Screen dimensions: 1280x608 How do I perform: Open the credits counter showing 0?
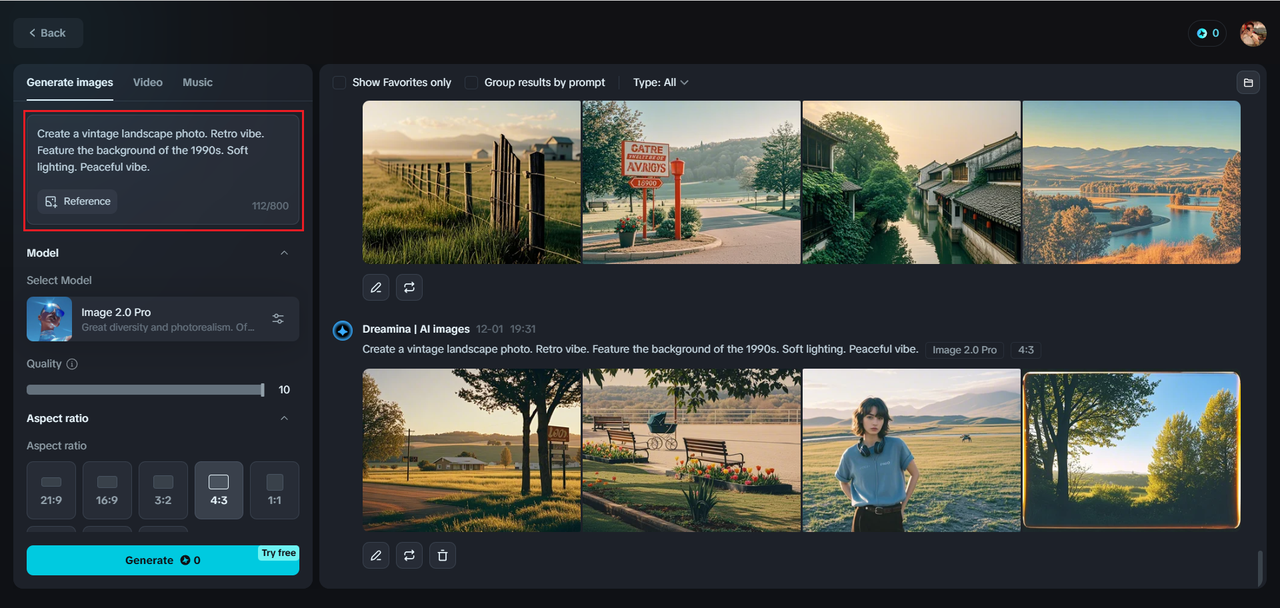point(1208,33)
